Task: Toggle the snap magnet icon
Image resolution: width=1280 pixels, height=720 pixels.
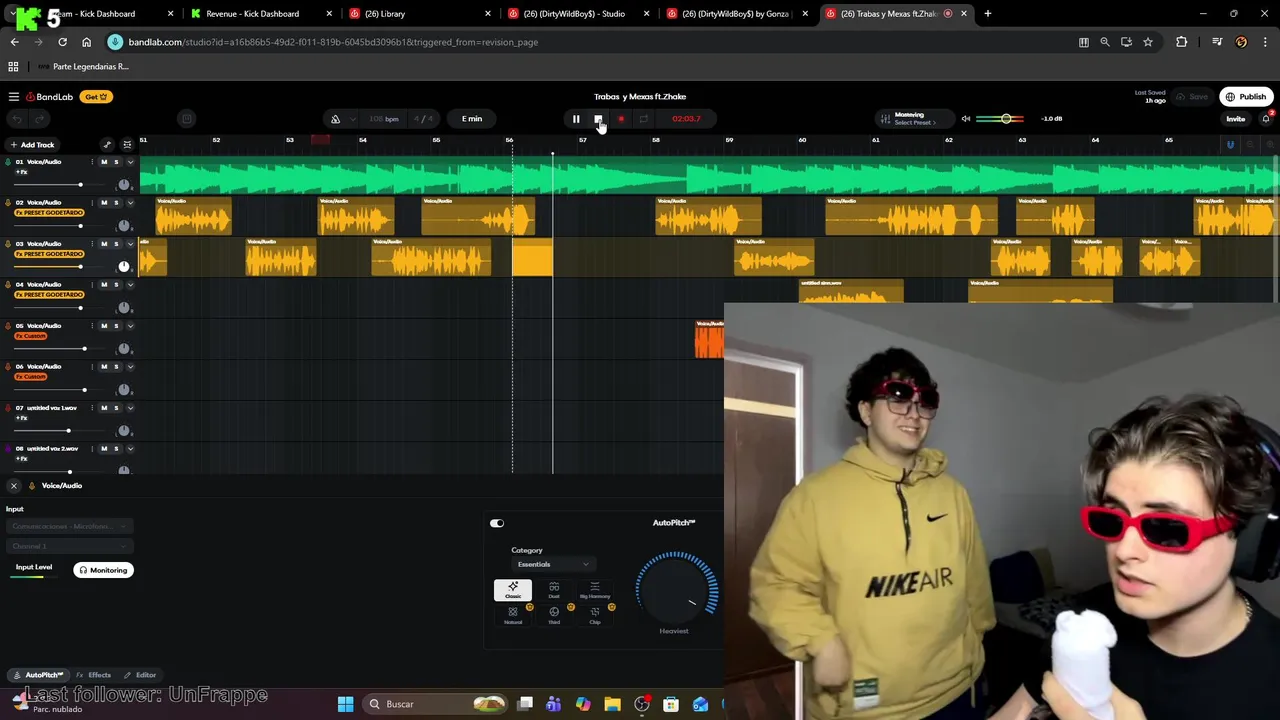Action: (1230, 145)
